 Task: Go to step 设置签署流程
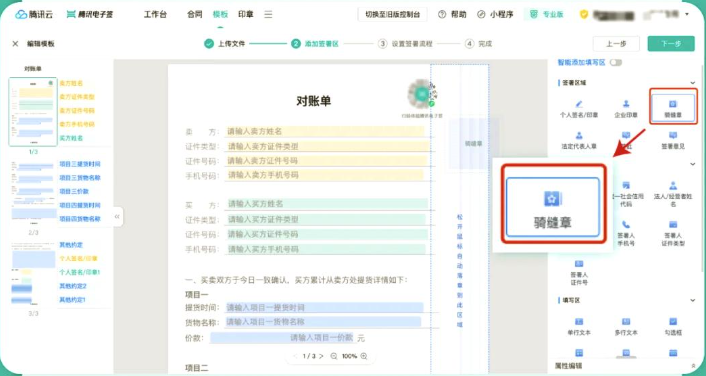(405, 44)
